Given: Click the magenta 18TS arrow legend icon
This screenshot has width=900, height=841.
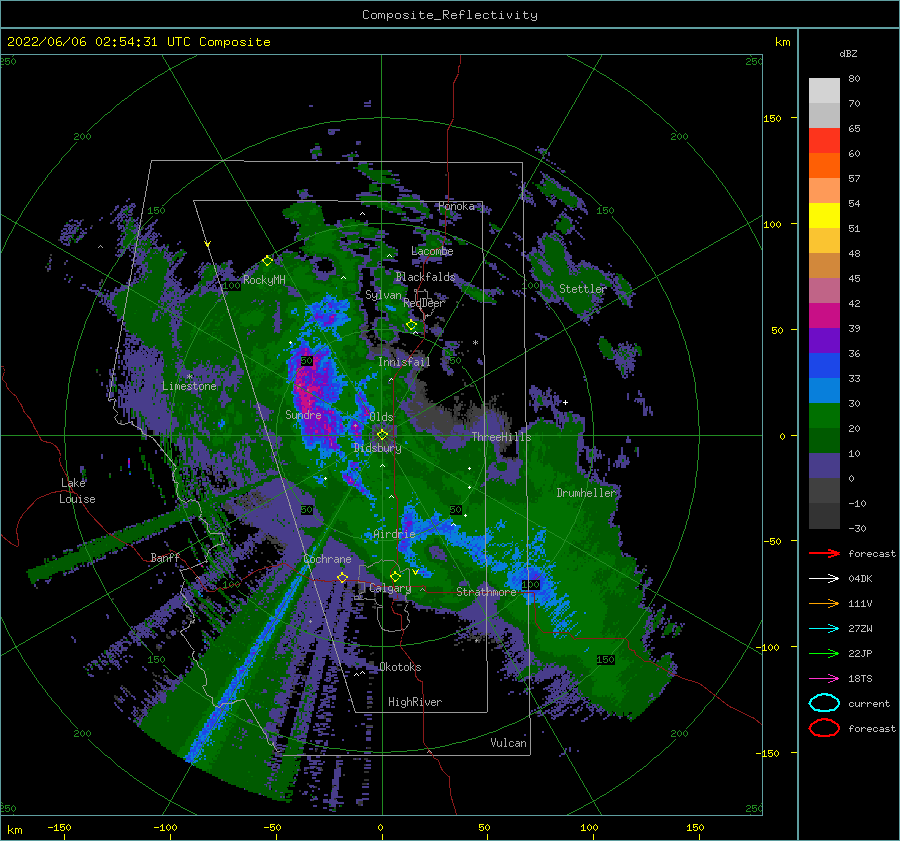Looking at the screenshot, I should pos(824,679).
